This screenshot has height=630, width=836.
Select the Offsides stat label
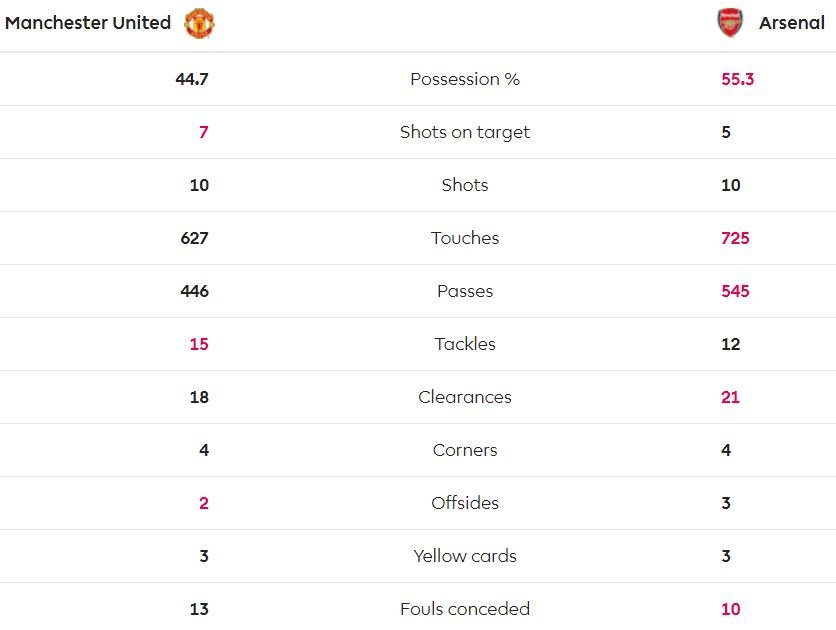465,503
